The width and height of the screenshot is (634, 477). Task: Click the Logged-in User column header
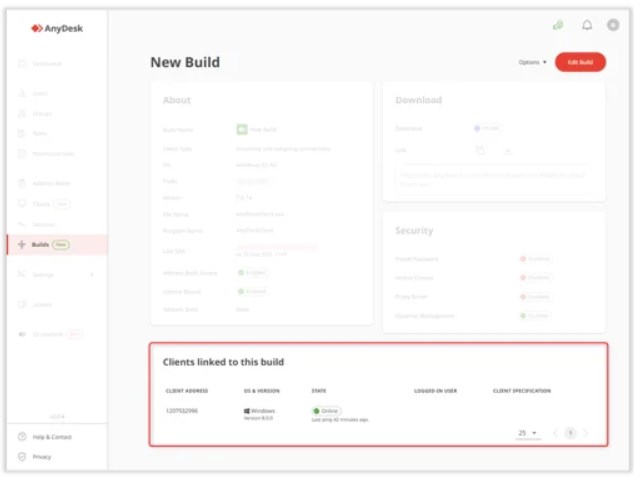[435, 391]
